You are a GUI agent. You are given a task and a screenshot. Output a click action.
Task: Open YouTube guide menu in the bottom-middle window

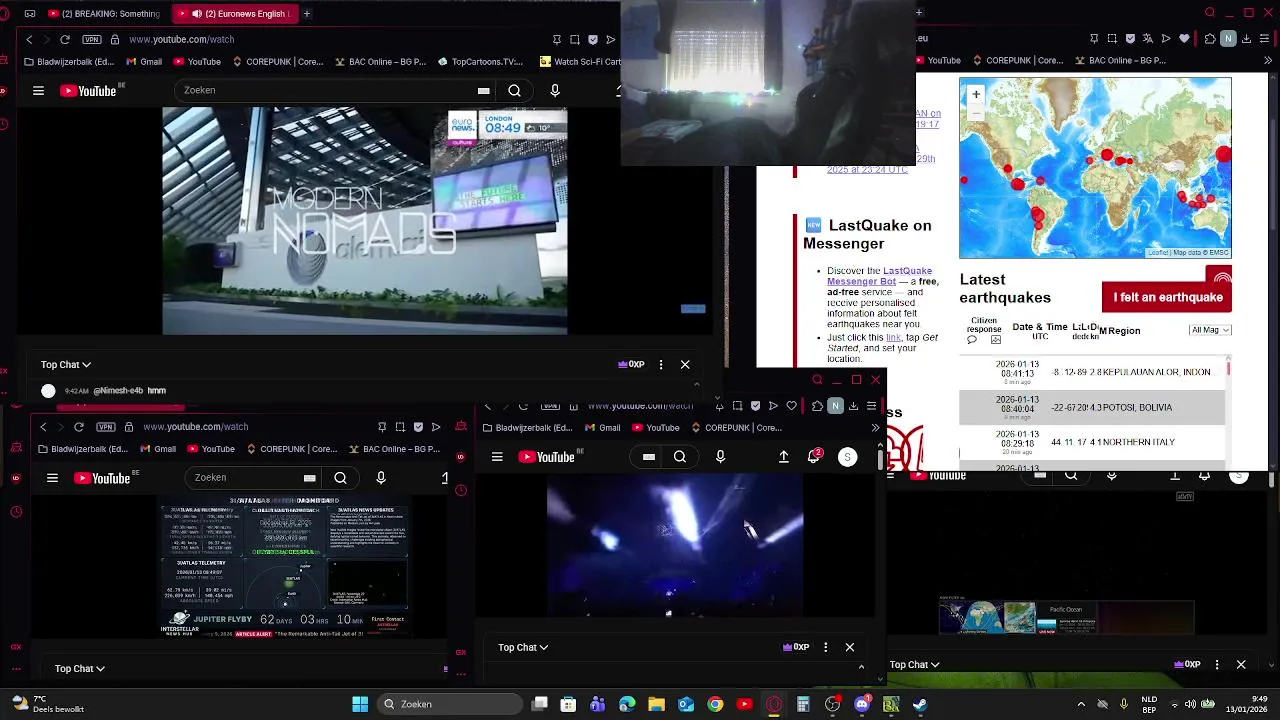pyautogui.click(x=497, y=457)
